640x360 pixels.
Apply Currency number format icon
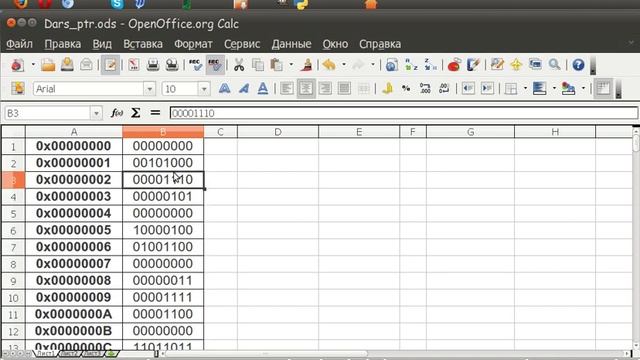pos(387,89)
